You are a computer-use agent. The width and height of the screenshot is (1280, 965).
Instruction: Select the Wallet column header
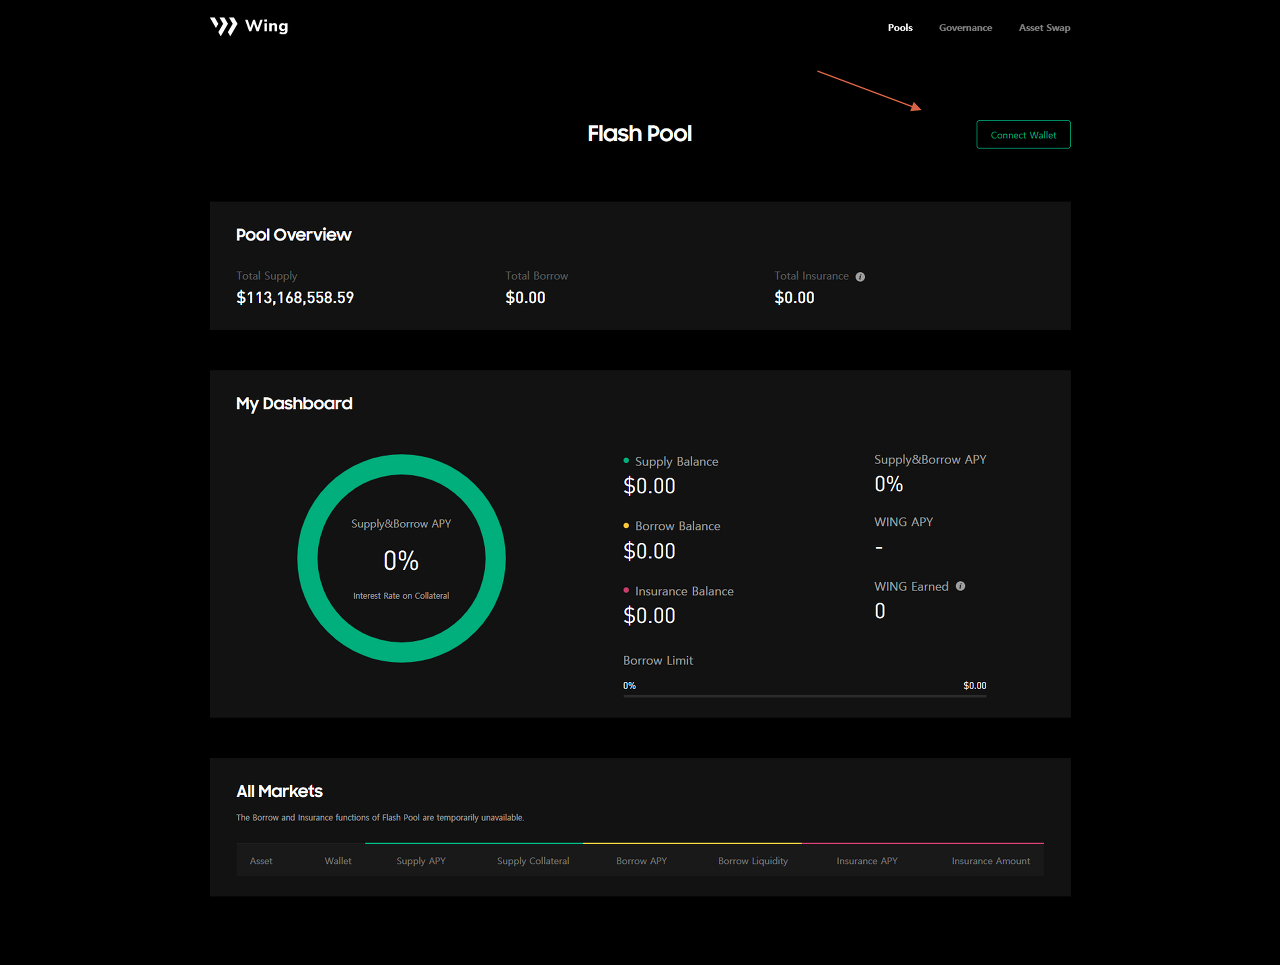tap(338, 861)
